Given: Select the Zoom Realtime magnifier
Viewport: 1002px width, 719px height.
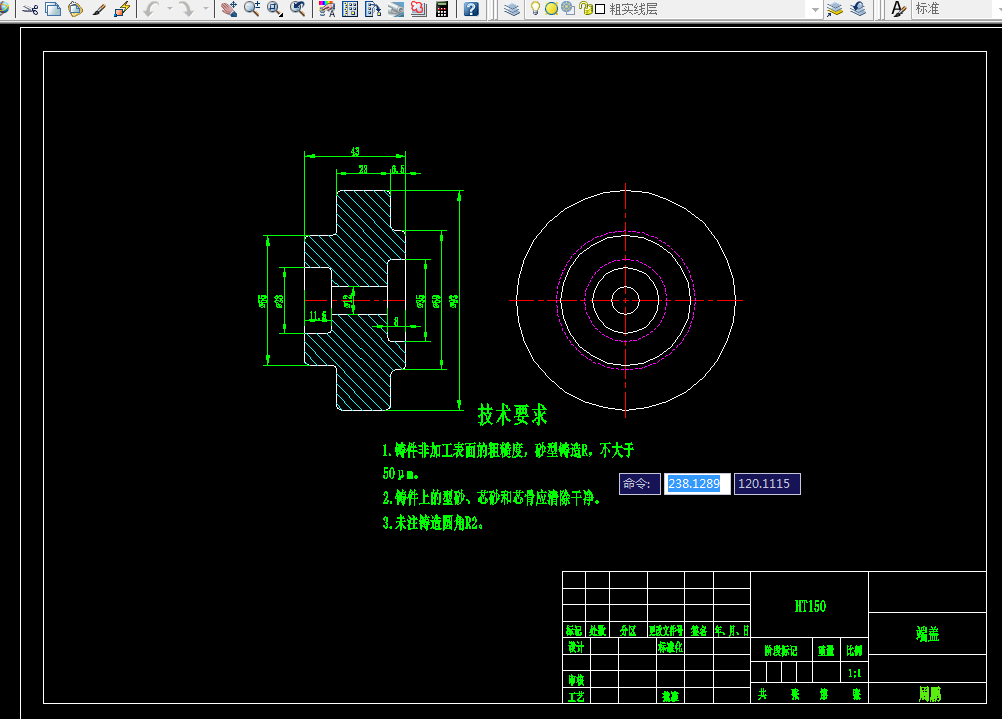Looking at the screenshot, I should [x=252, y=9].
